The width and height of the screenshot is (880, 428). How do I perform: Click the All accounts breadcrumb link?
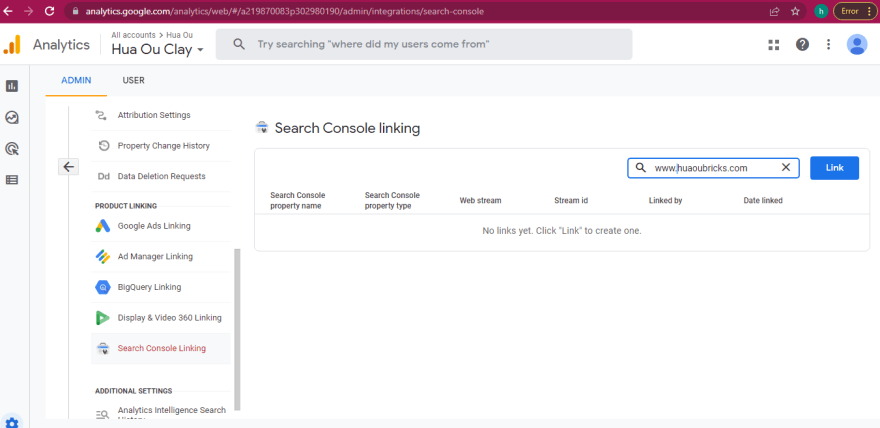pos(133,35)
